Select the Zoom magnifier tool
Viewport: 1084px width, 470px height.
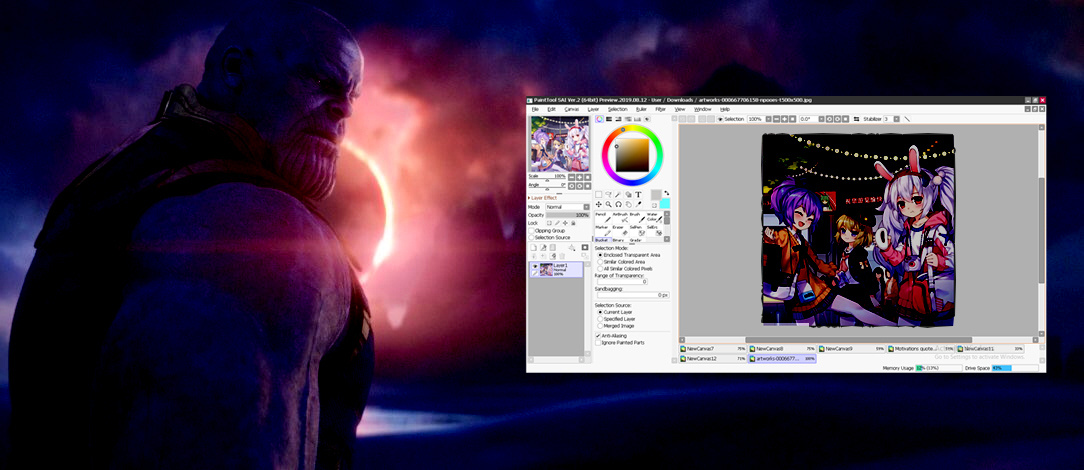(x=608, y=205)
